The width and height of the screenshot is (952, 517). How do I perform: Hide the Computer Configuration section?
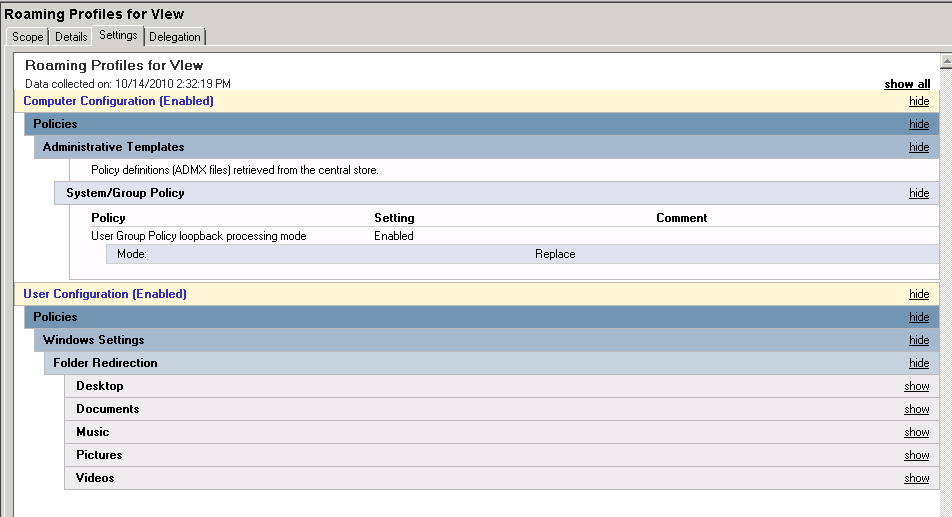point(919,101)
